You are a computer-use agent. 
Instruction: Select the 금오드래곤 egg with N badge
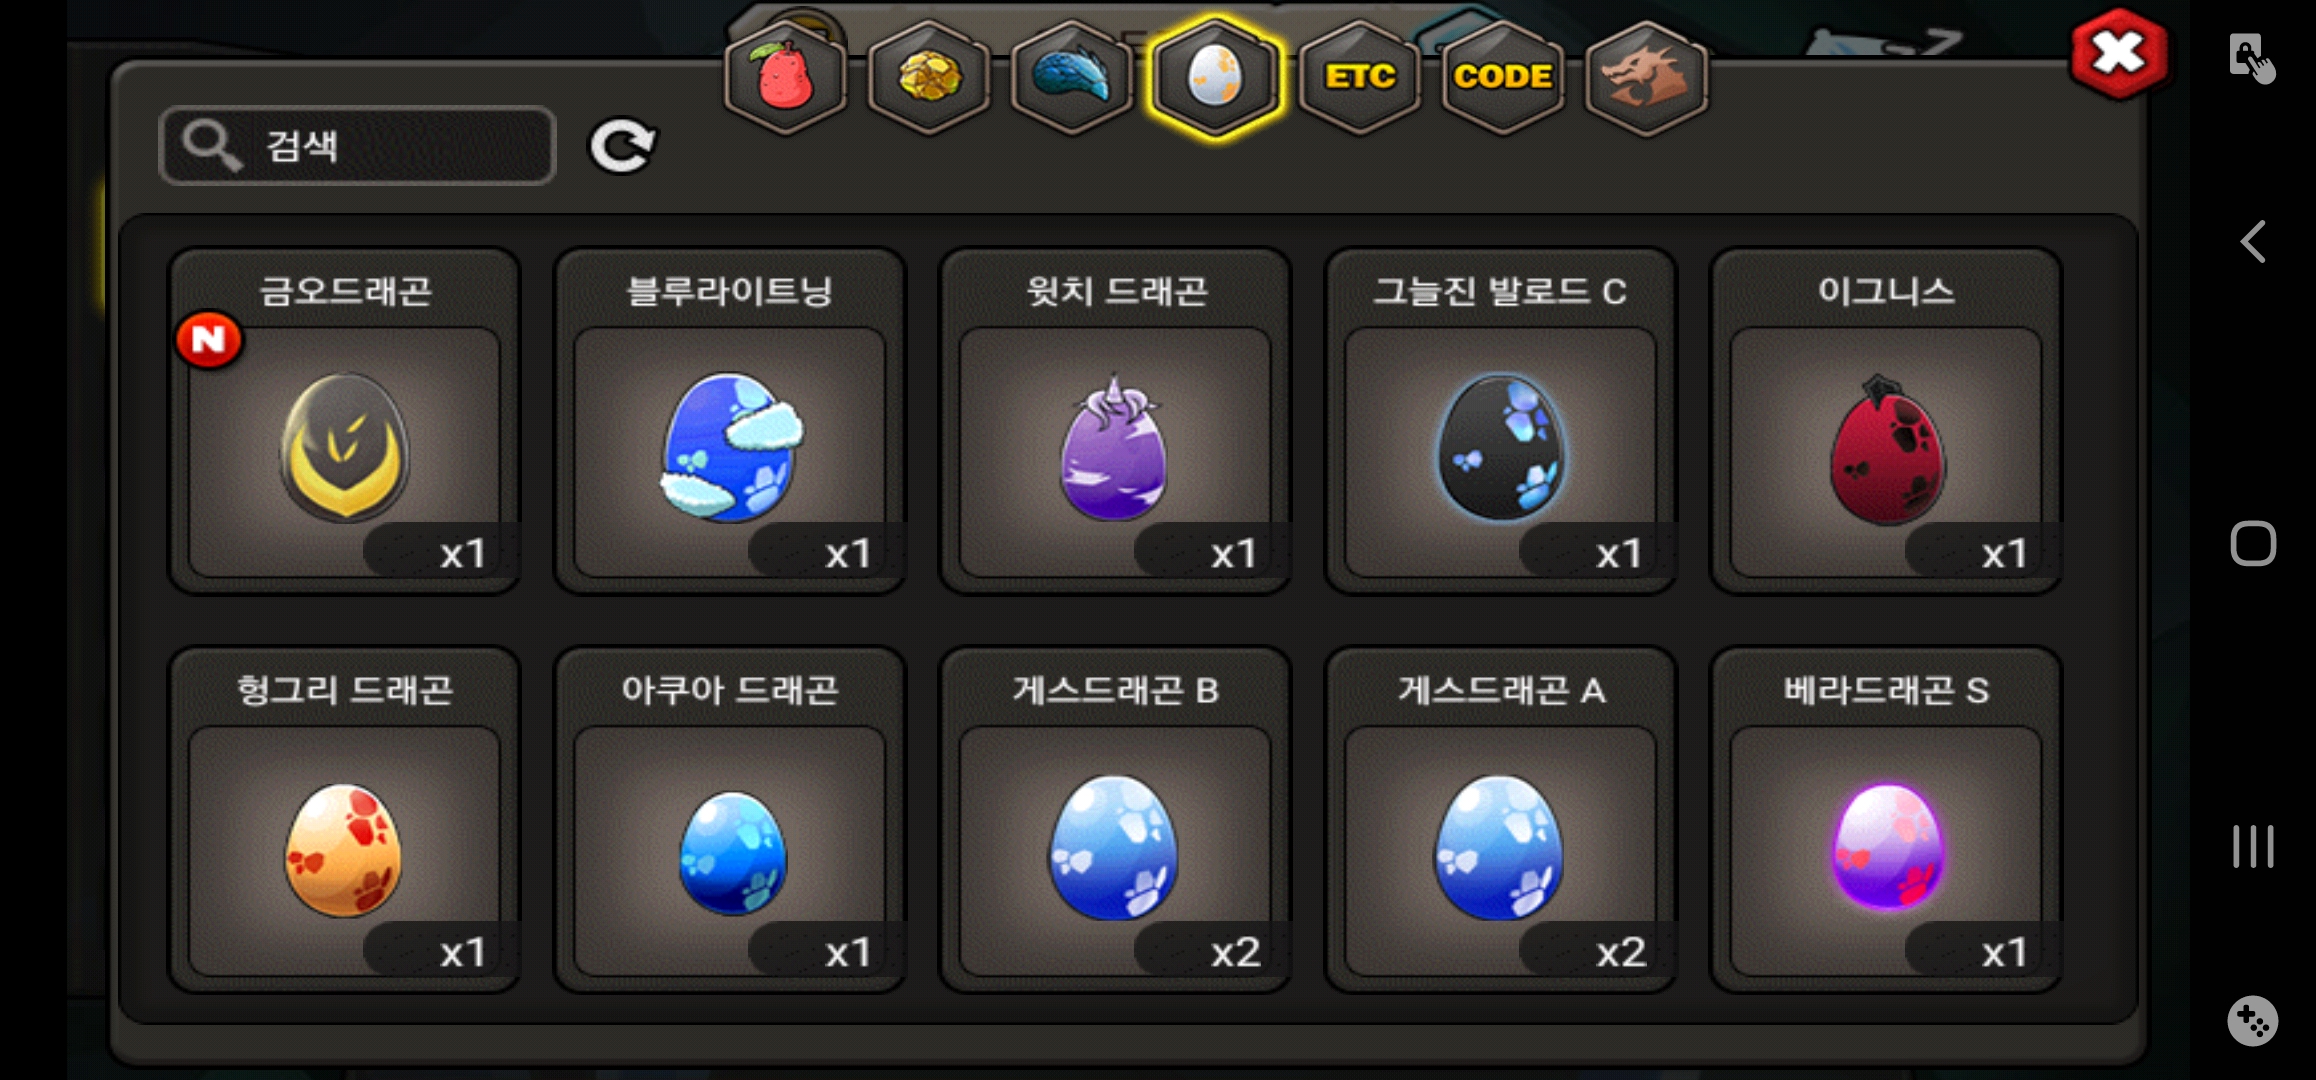(344, 421)
